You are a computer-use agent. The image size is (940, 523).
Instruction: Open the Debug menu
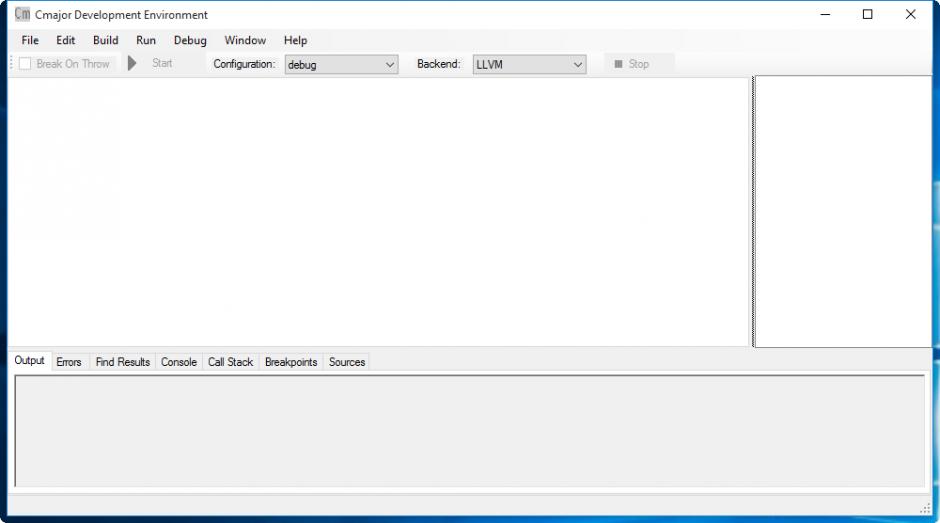tap(190, 40)
